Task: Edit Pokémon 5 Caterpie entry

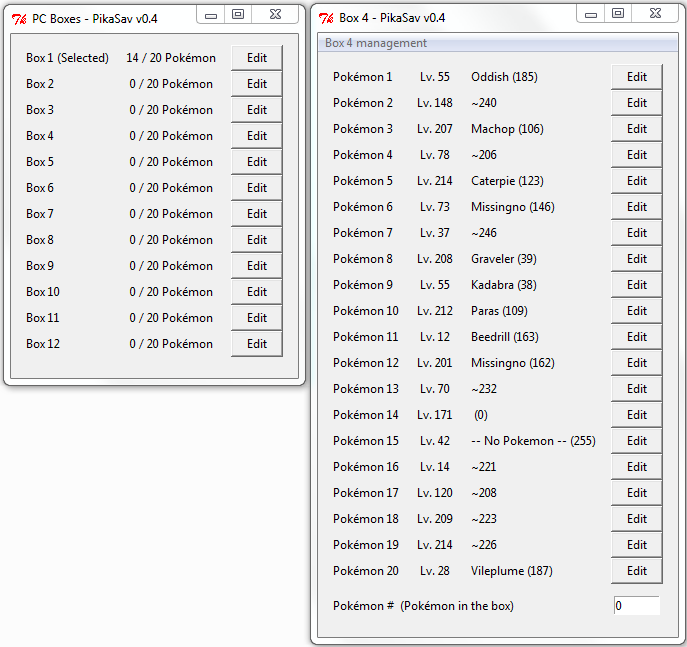Action: click(x=637, y=181)
